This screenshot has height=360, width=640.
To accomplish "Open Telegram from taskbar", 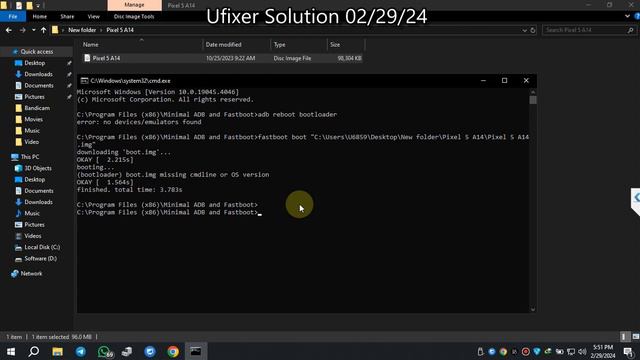I will pos(81,351).
